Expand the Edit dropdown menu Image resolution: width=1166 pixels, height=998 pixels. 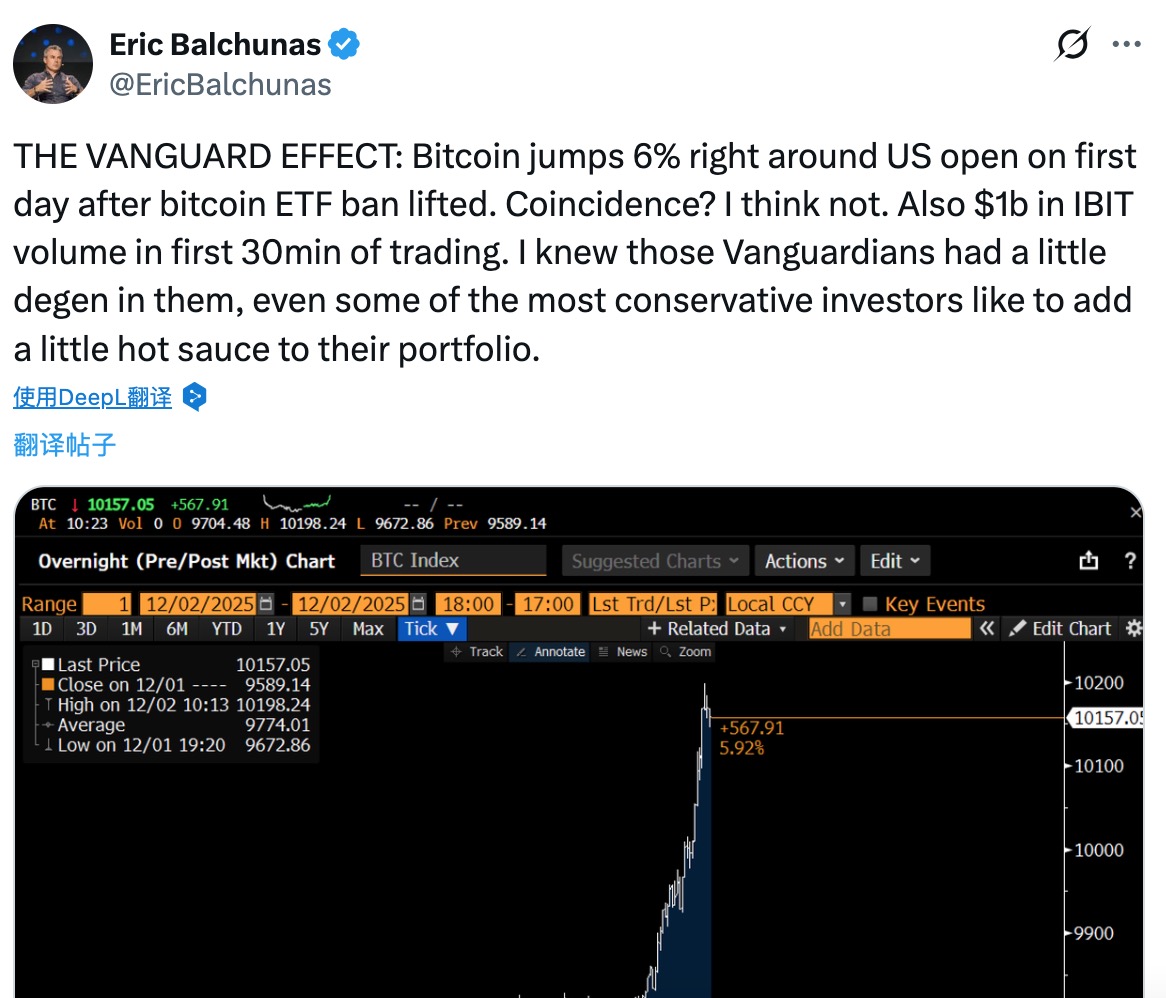pos(895,561)
